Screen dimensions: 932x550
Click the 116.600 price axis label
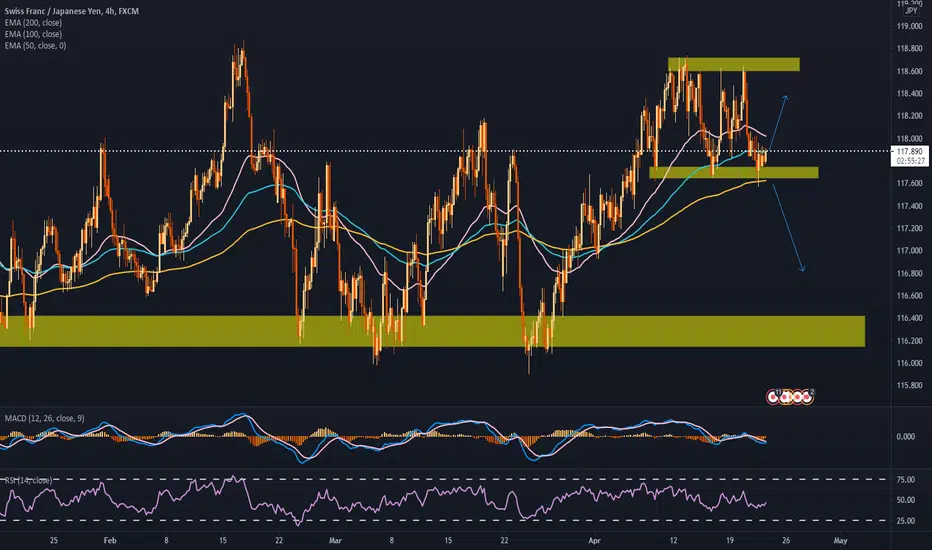909,296
